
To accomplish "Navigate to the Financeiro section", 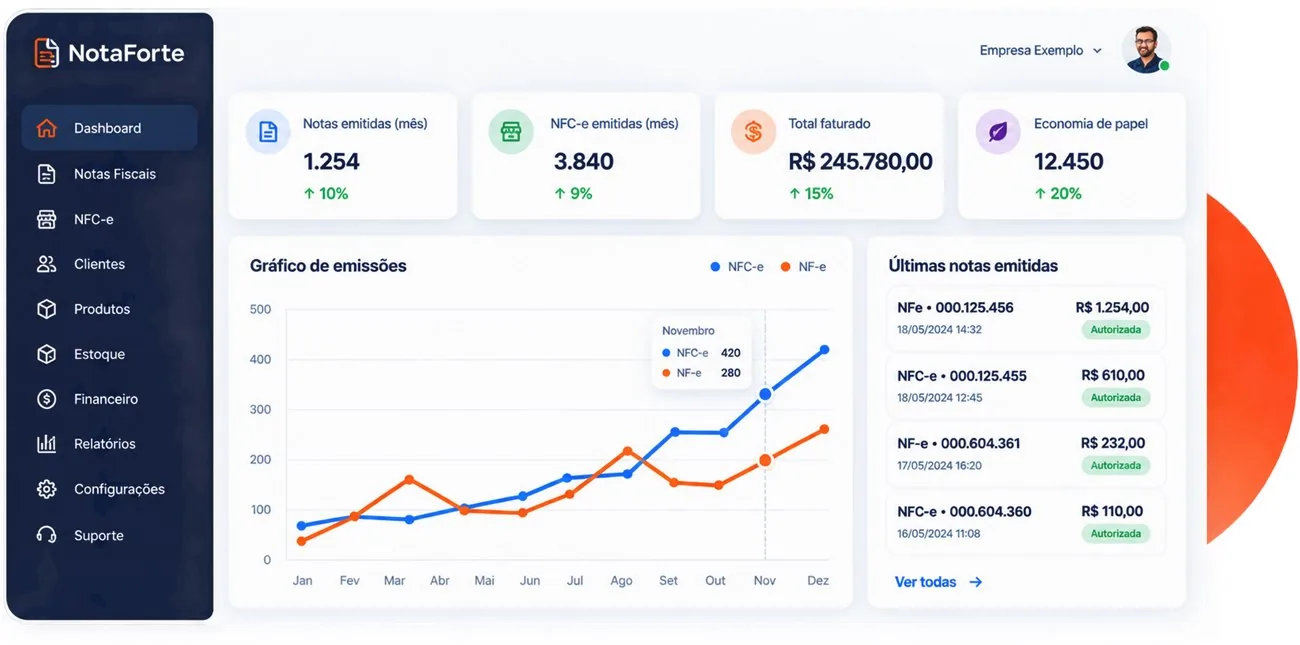I will coord(109,399).
